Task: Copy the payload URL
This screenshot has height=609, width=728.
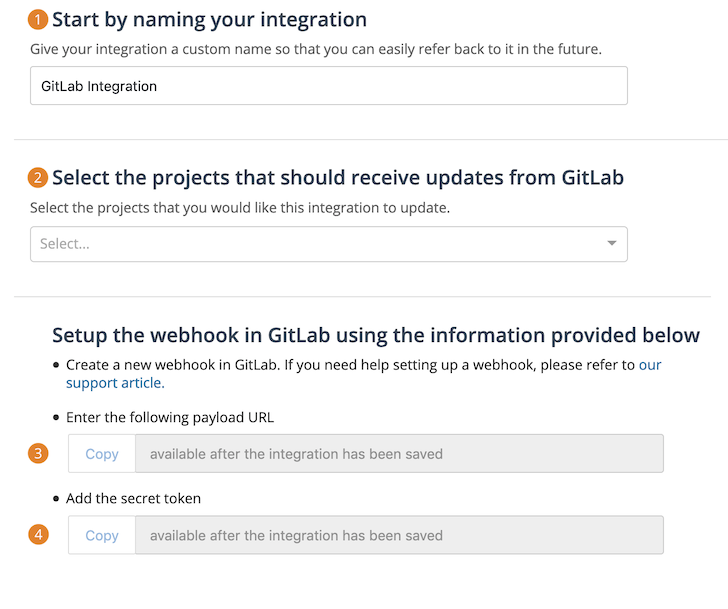Action: [102, 454]
